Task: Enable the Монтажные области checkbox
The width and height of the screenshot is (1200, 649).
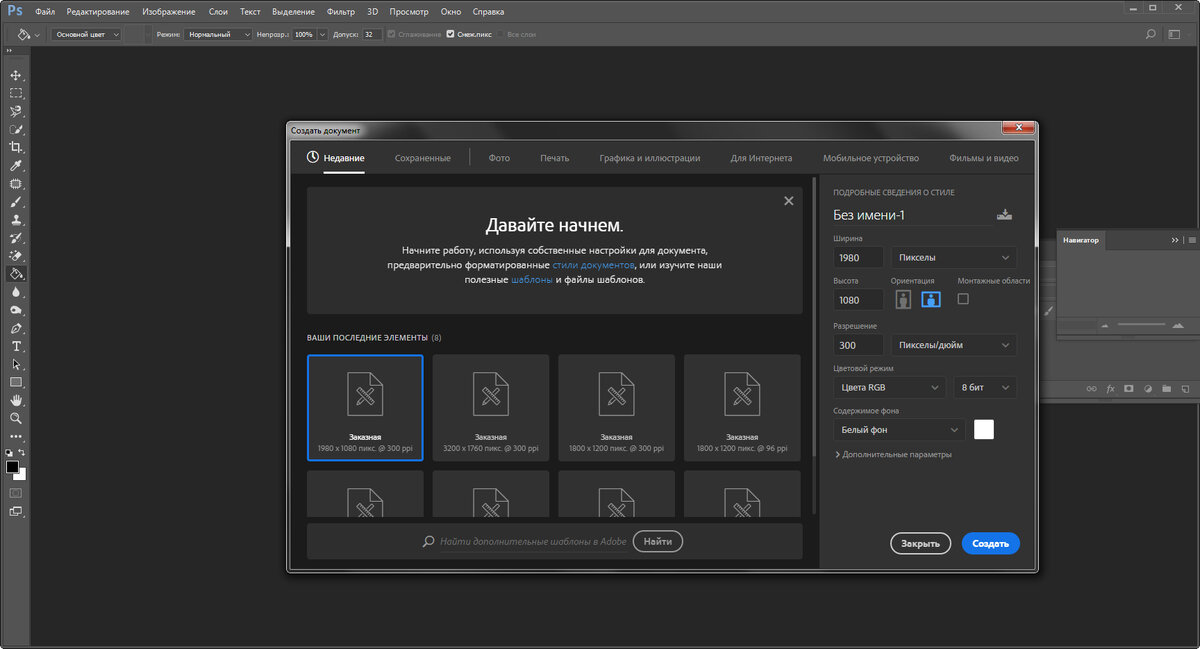Action: 963,298
